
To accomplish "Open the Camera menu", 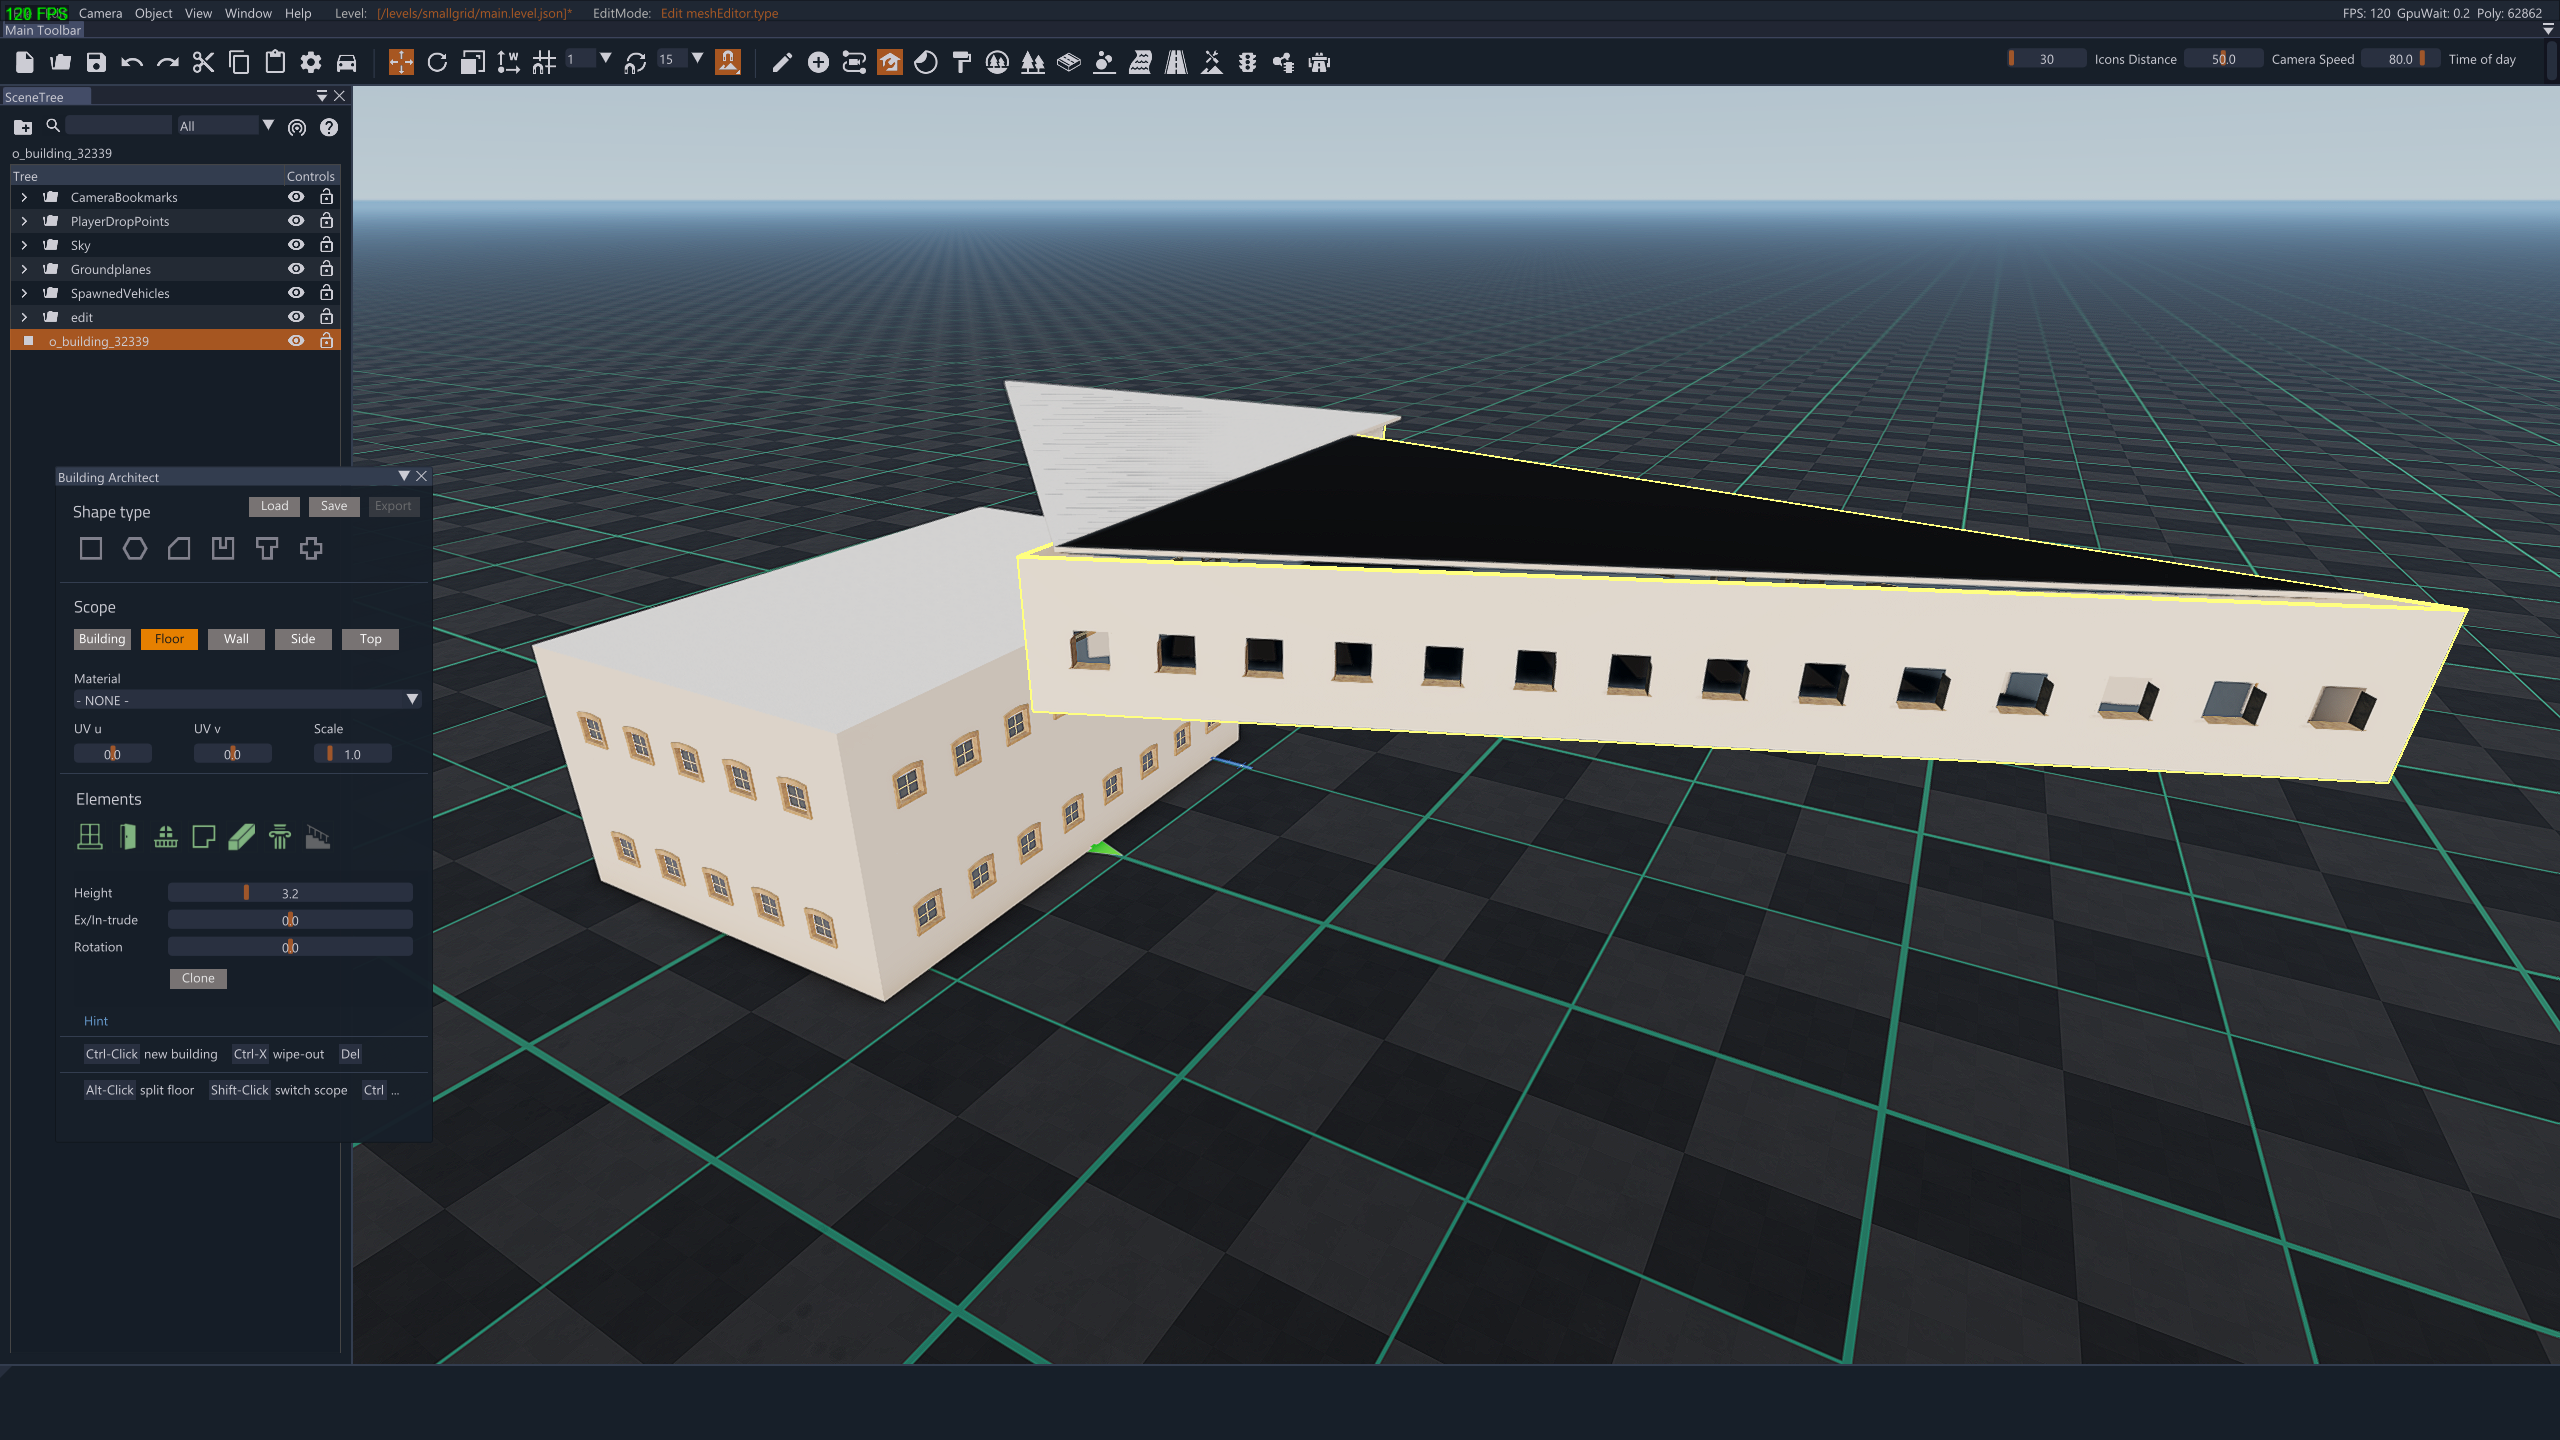I will coord(100,13).
